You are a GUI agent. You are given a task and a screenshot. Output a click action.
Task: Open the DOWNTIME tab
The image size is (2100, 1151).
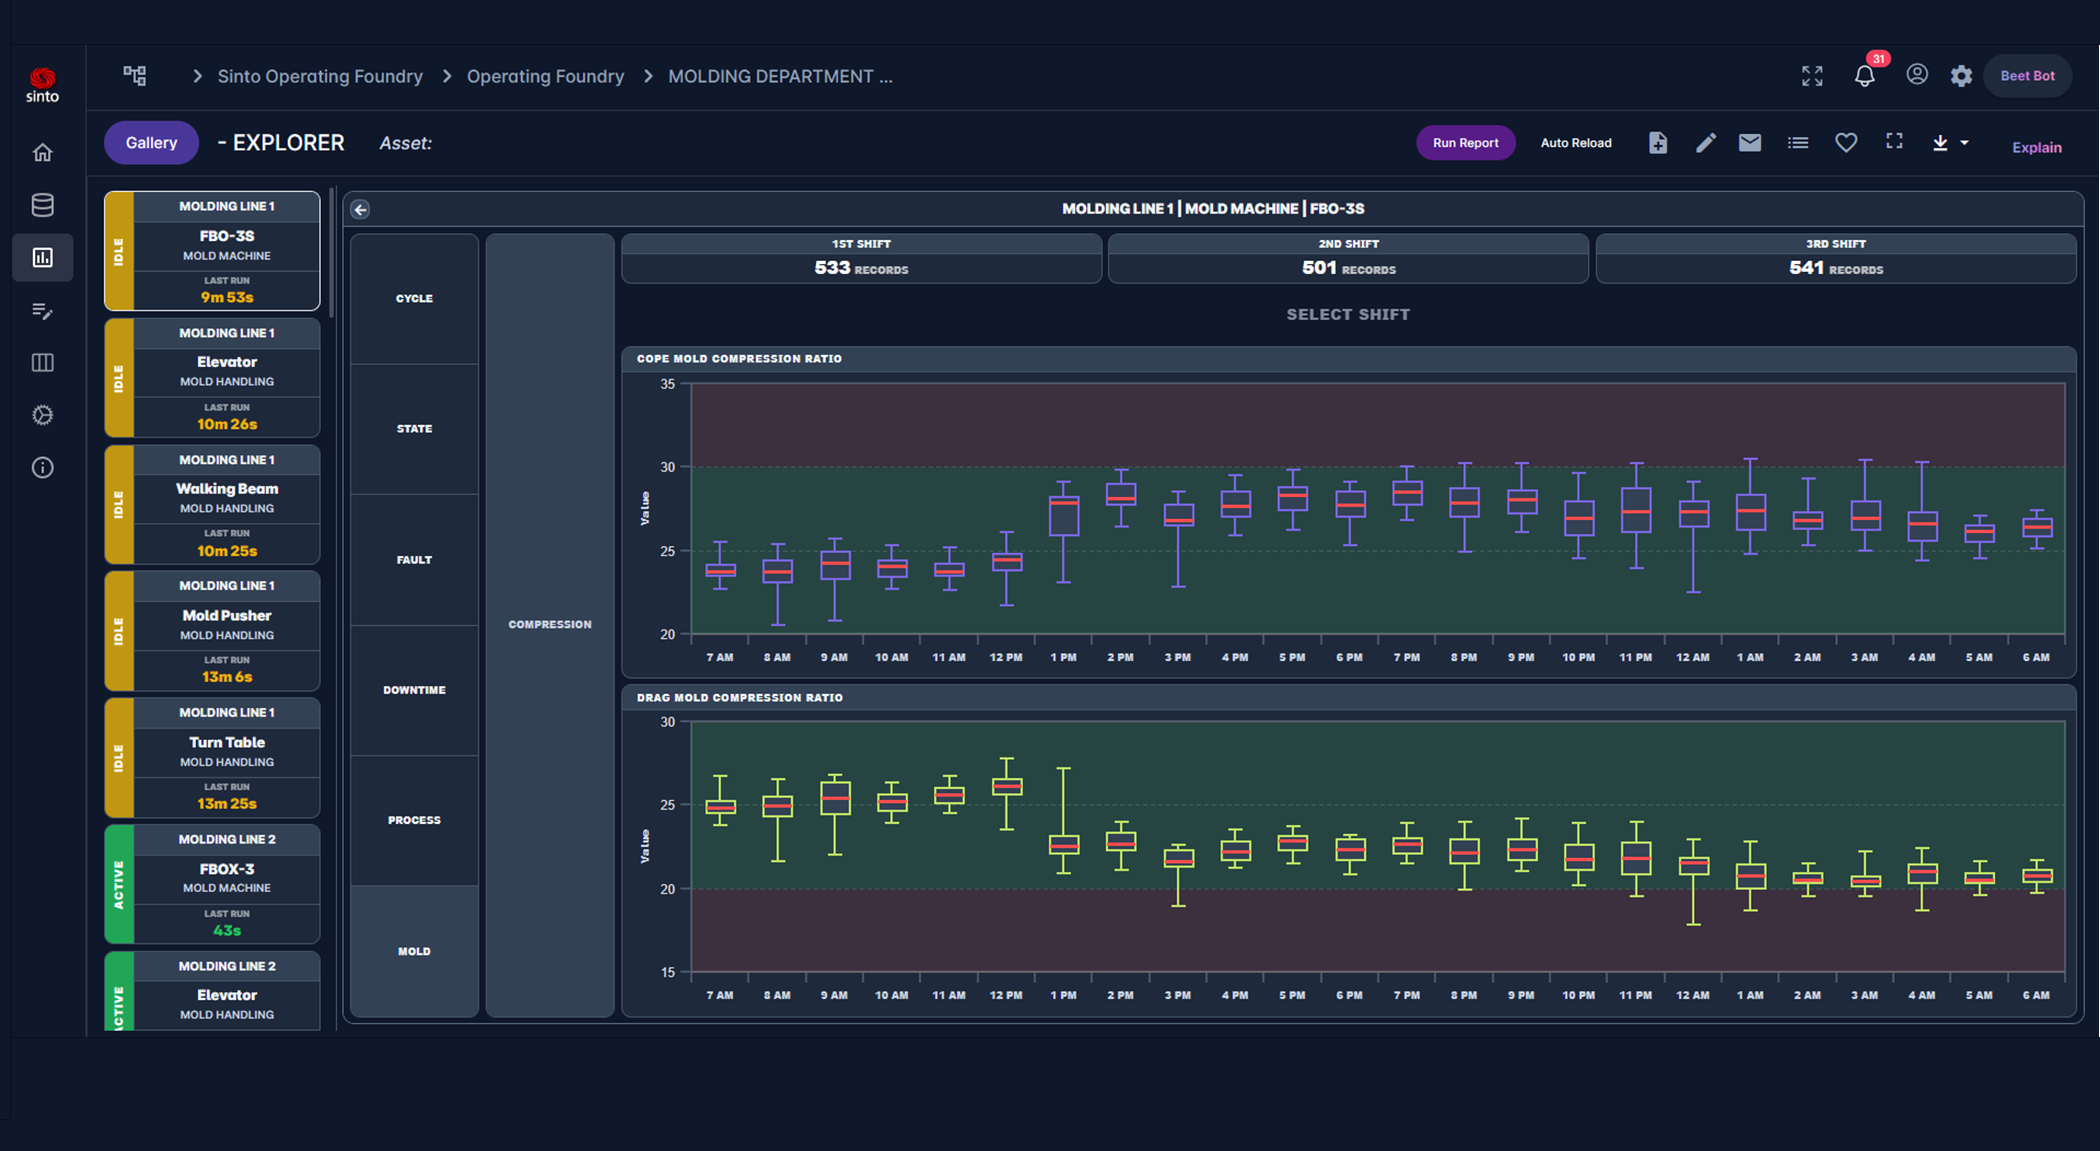click(x=414, y=690)
